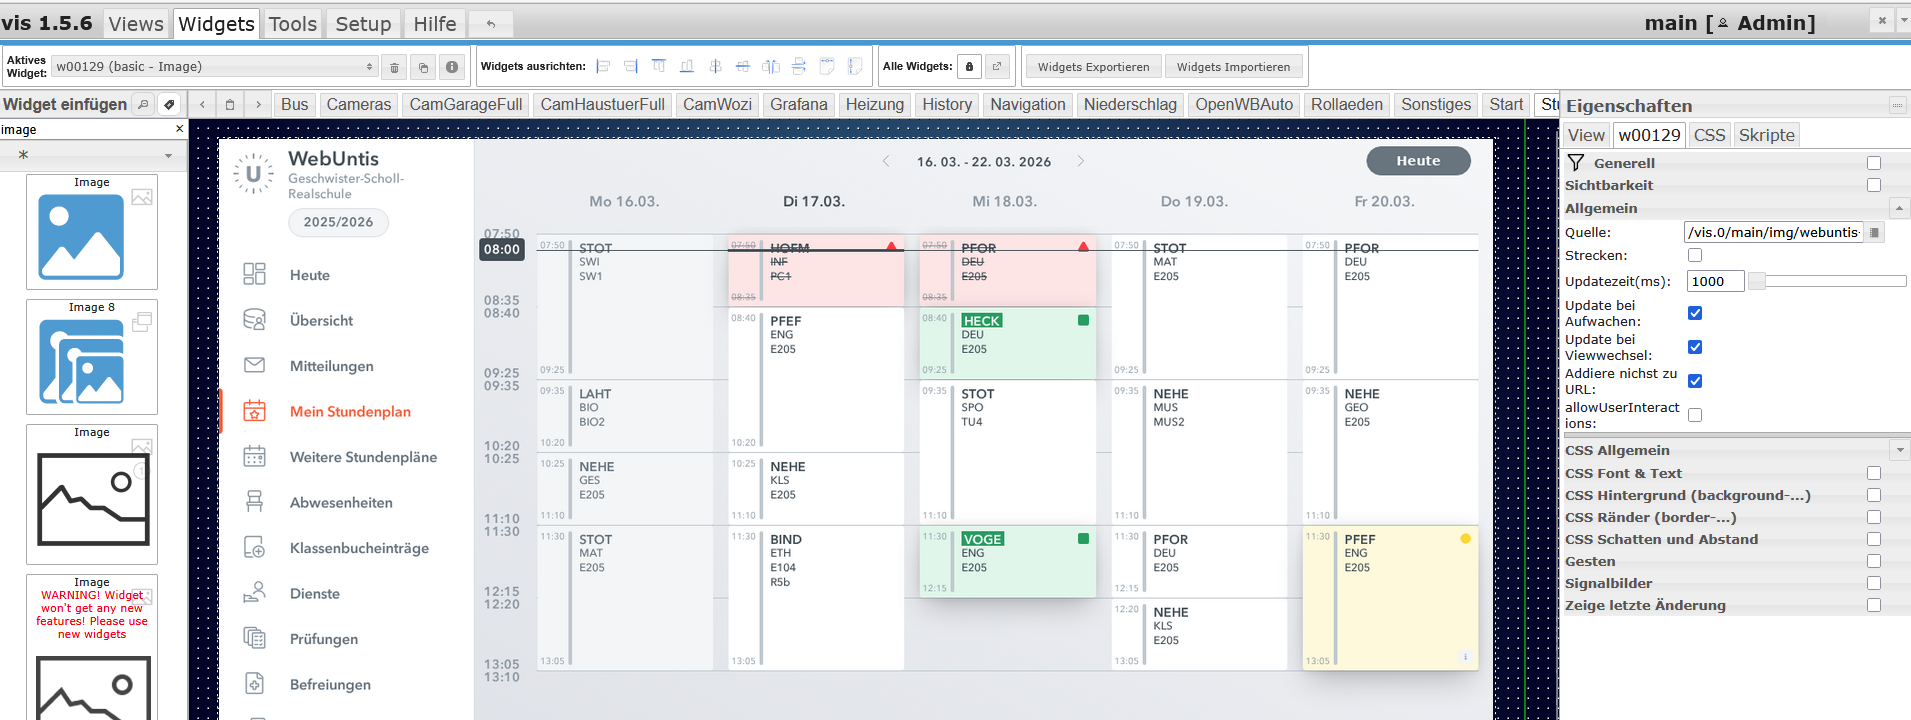Click the clipboard icon before the Bus tab

[230, 104]
